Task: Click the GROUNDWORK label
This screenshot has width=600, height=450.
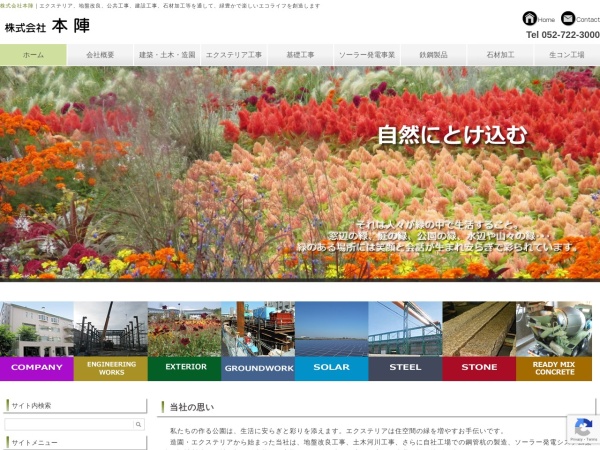Action: tap(258, 368)
